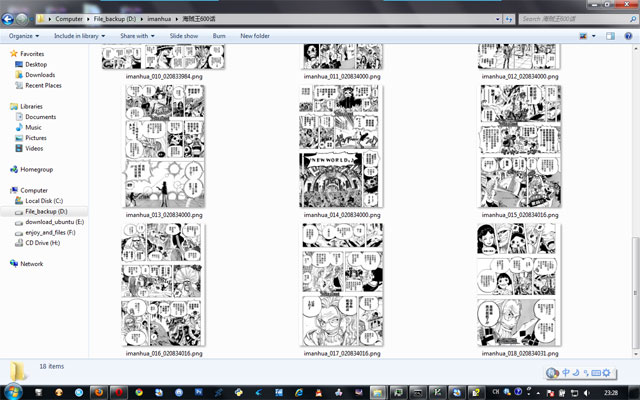
Task: Start Slide show of the images
Action: pos(184,36)
